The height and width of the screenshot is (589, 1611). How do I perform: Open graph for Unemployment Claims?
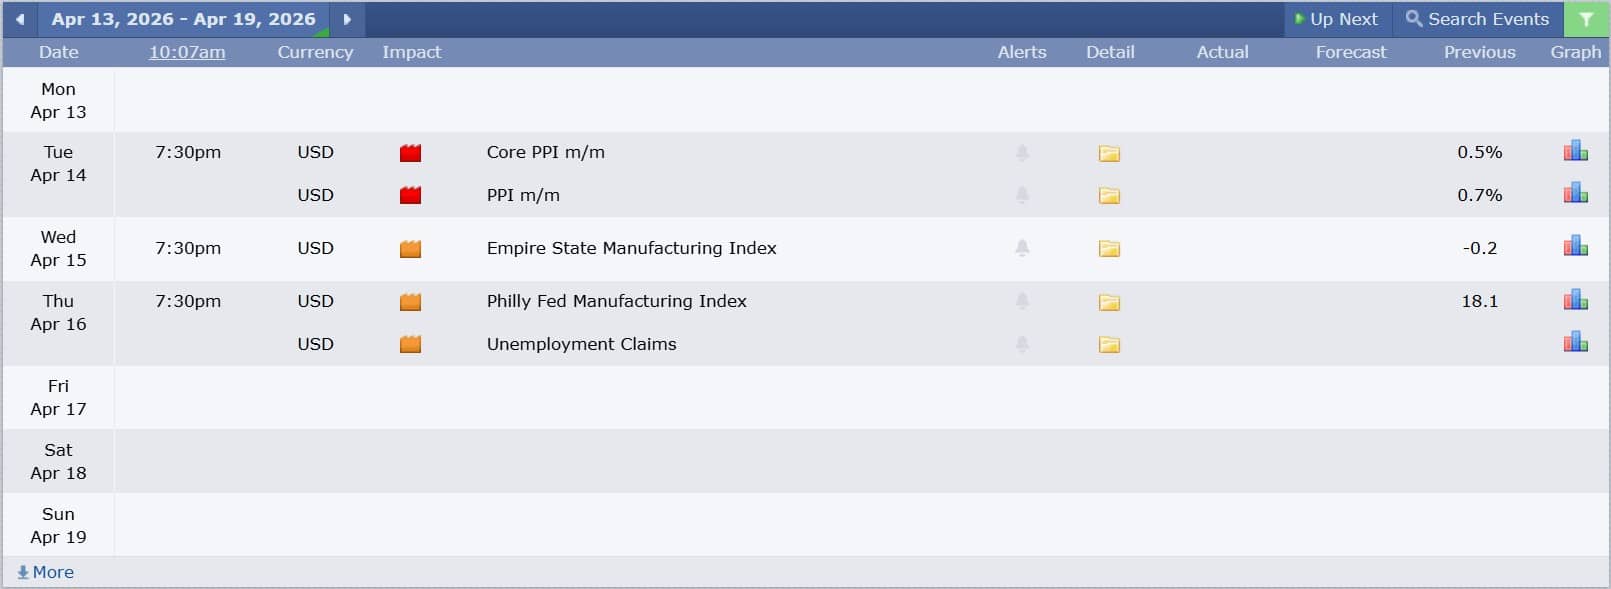(1576, 342)
